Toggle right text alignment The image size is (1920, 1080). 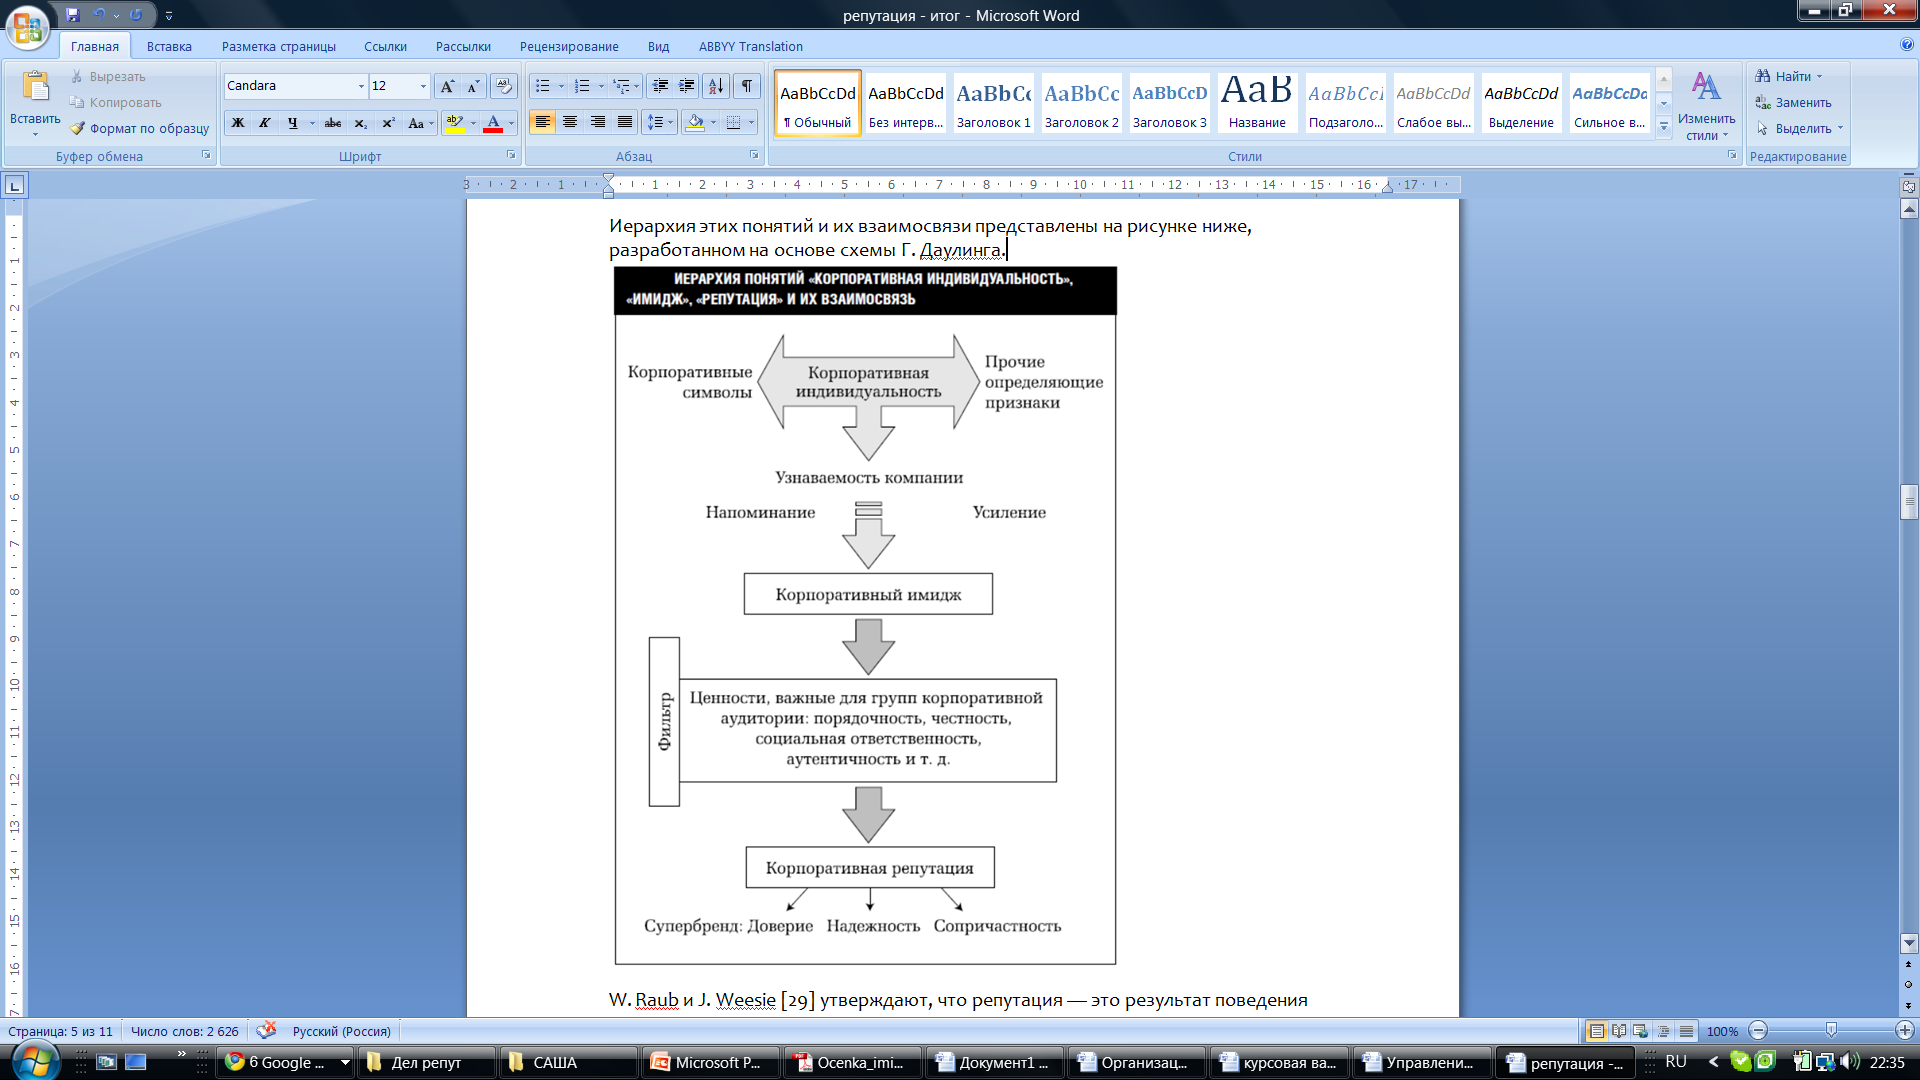pyautogui.click(x=597, y=122)
